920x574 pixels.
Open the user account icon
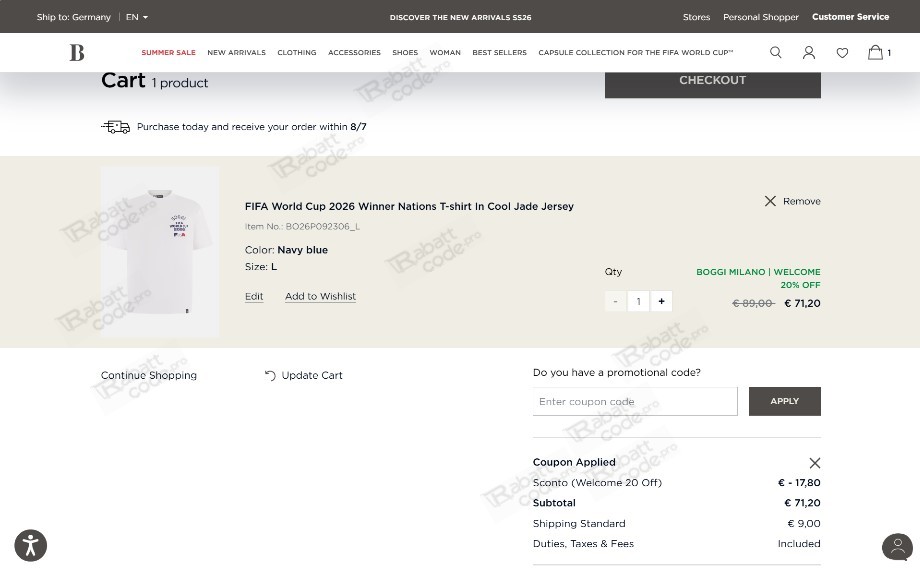[809, 53]
